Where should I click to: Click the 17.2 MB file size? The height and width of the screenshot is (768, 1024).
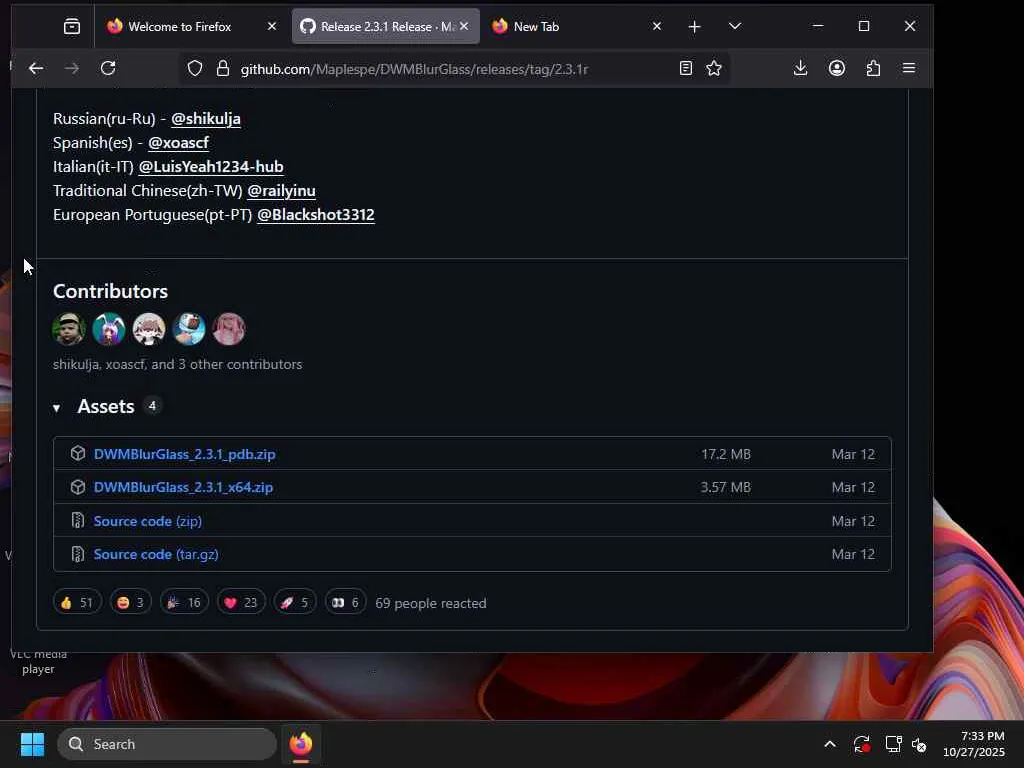click(726, 455)
